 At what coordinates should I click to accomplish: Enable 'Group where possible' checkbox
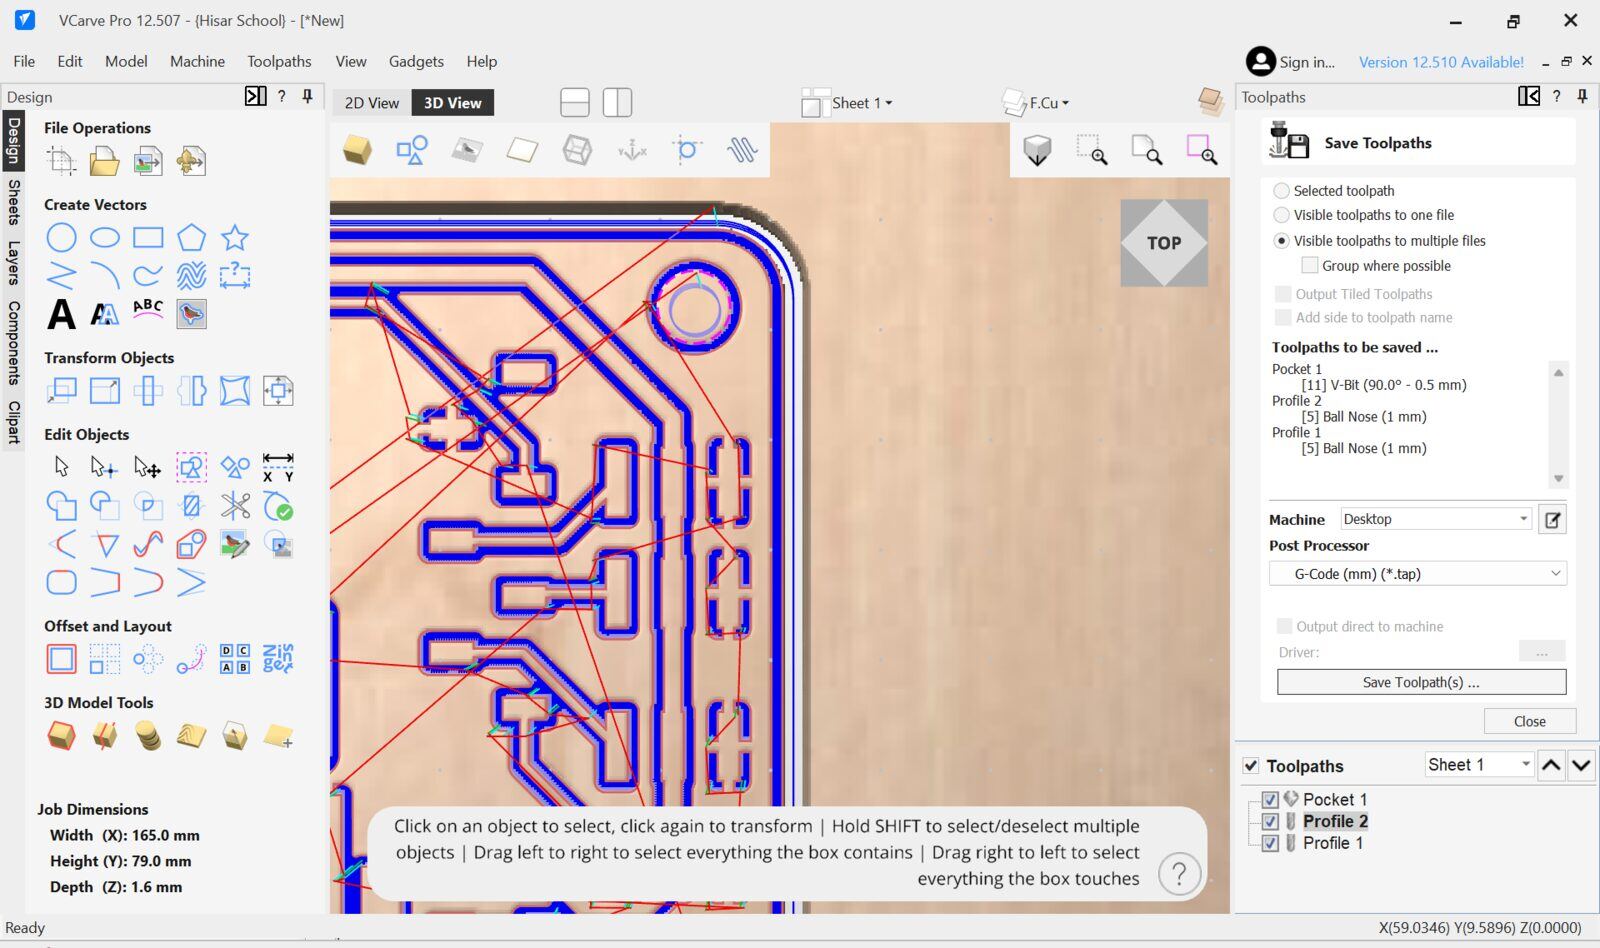(x=1309, y=265)
